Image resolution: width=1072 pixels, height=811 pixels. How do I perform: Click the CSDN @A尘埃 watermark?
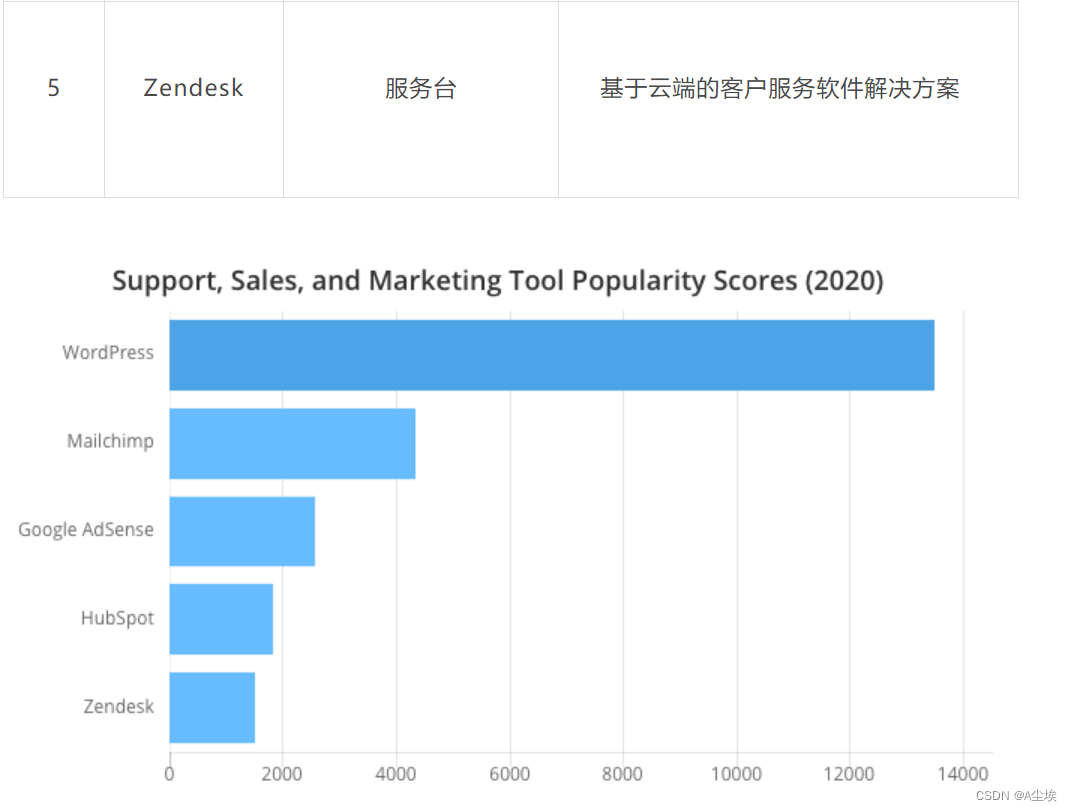point(1016,796)
